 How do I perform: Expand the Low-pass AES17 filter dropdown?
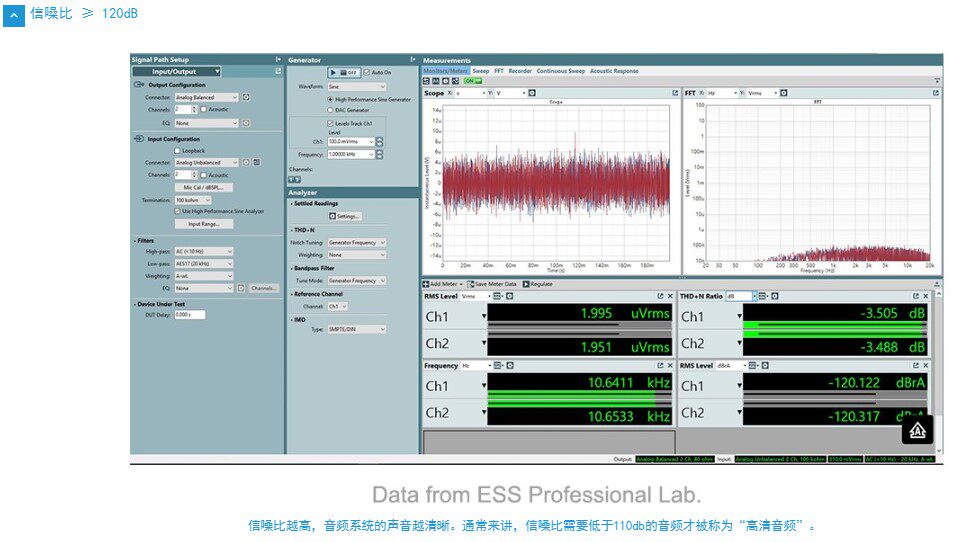point(204,264)
